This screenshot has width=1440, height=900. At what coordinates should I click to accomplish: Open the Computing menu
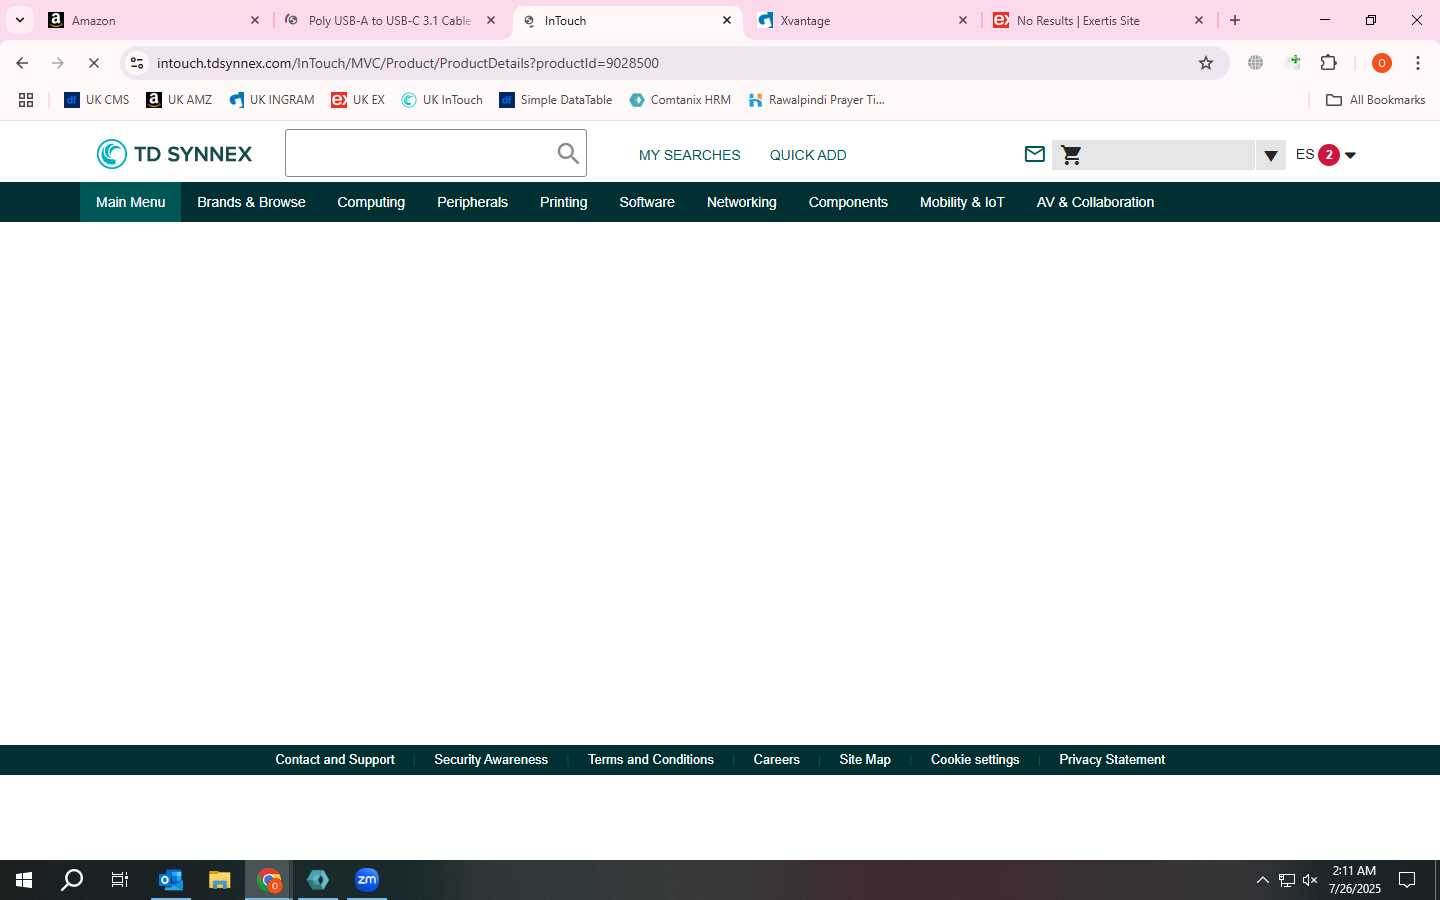371,202
